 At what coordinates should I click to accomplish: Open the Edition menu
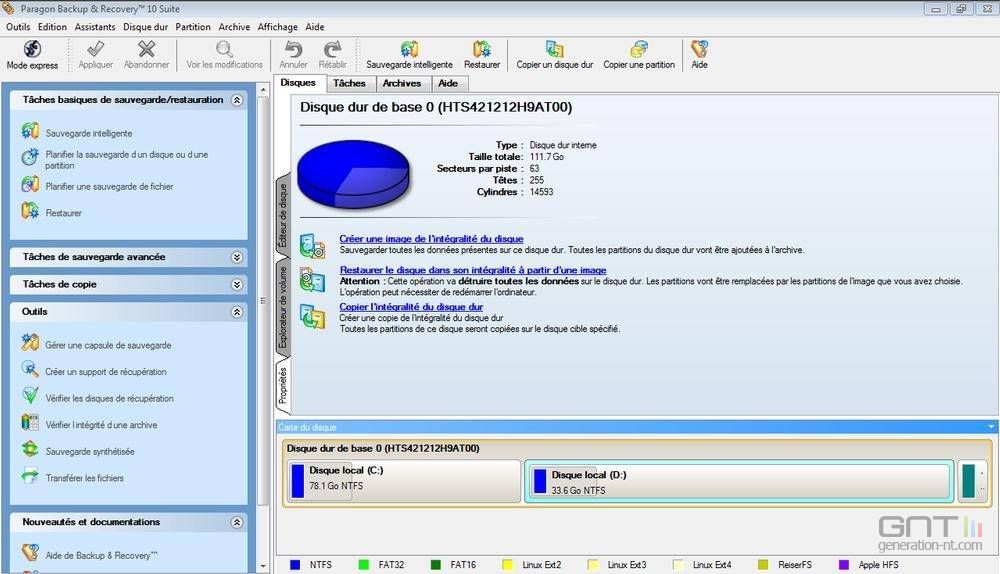[52, 27]
